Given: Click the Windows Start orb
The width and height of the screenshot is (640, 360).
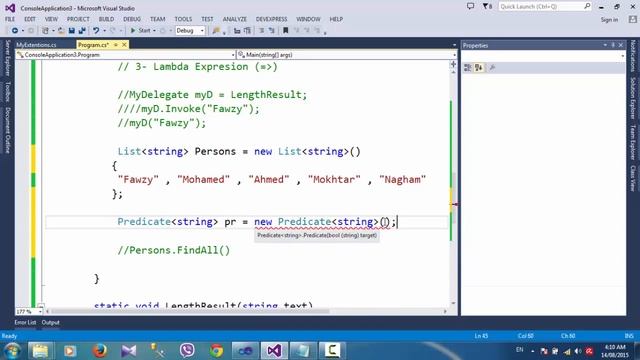Looking at the screenshot, I should (12, 351).
